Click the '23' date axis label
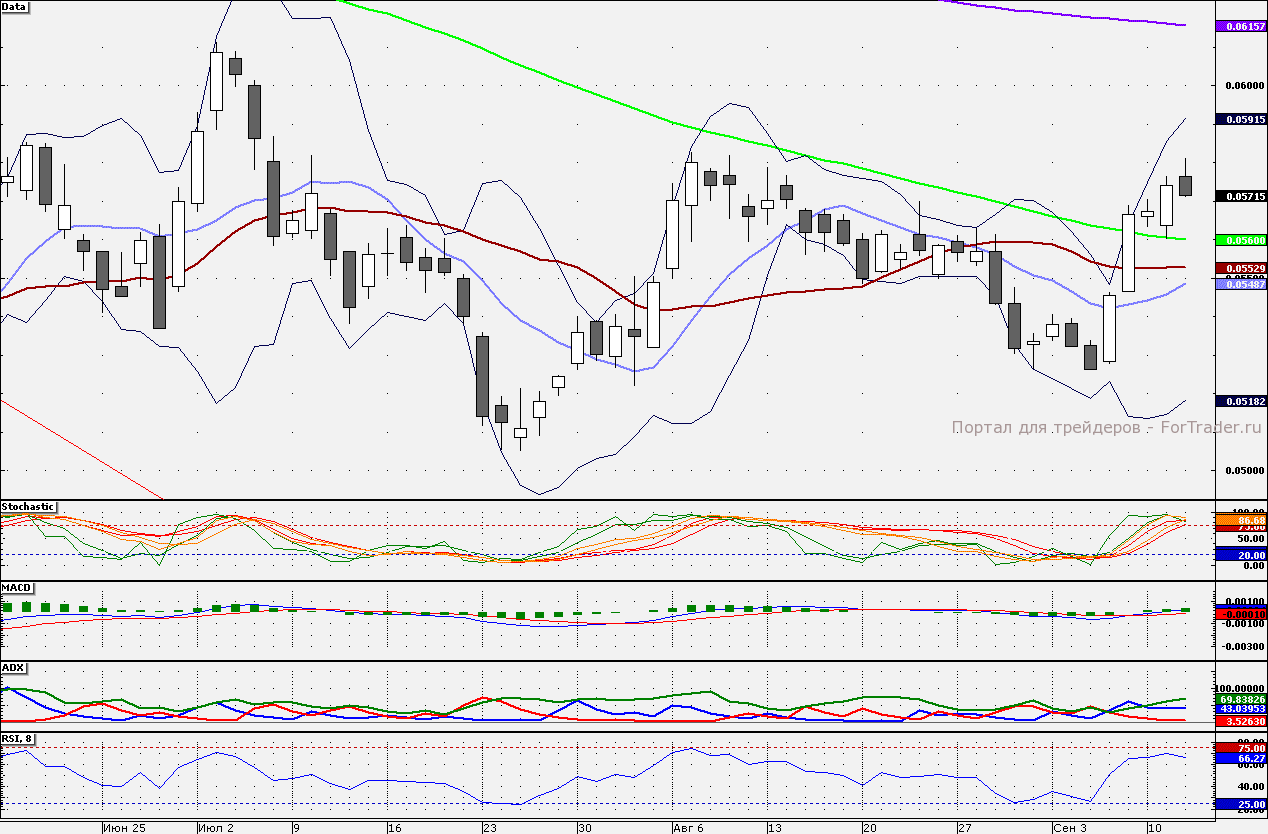Image resolution: width=1268 pixels, height=834 pixels. [489, 828]
